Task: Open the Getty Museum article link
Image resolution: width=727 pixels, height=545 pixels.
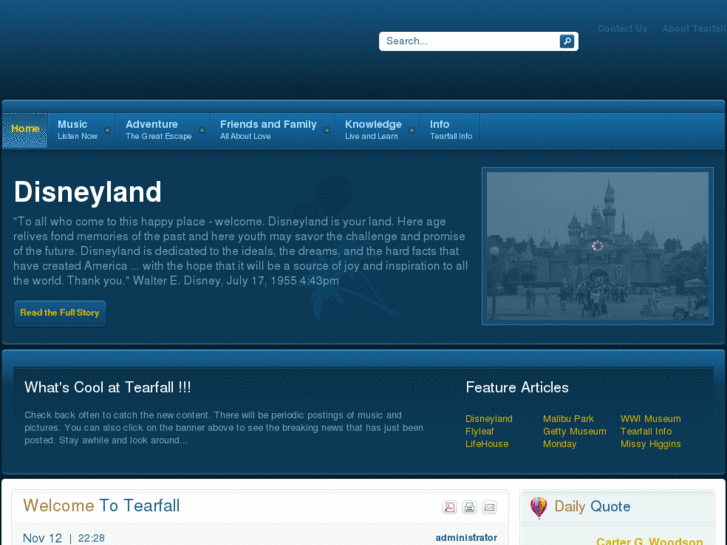Action: pos(574,431)
